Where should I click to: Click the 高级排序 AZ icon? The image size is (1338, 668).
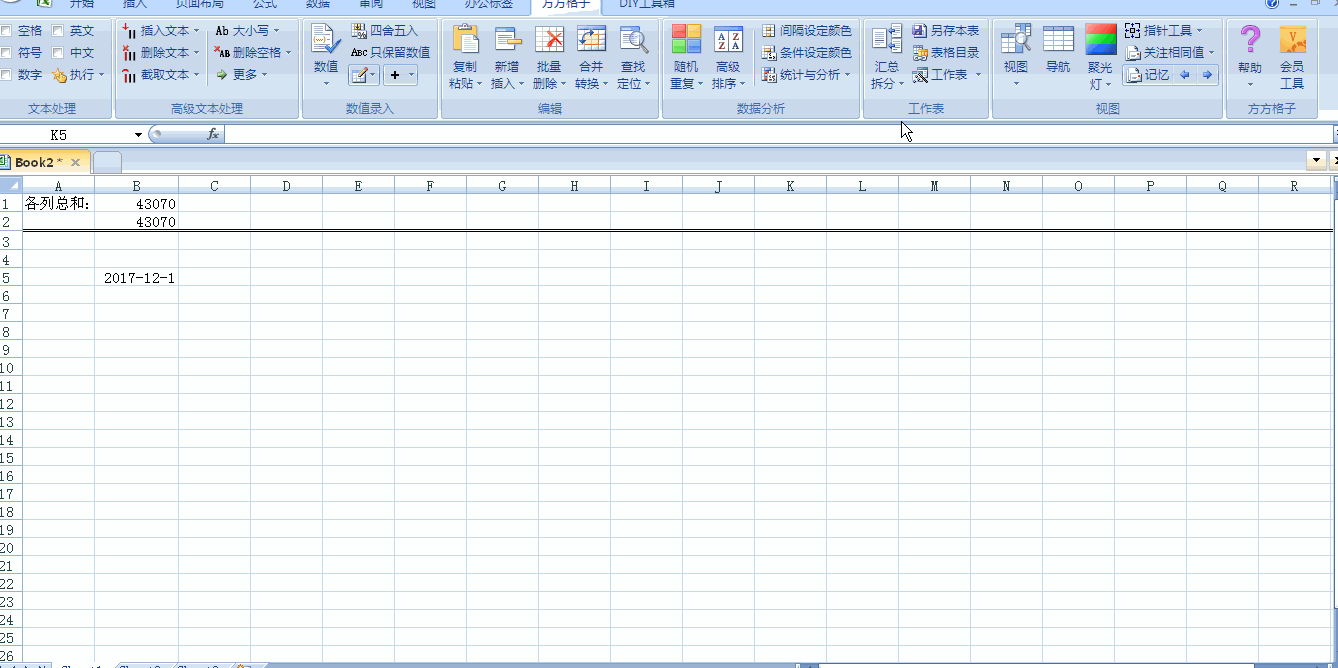[x=728, y=40]
